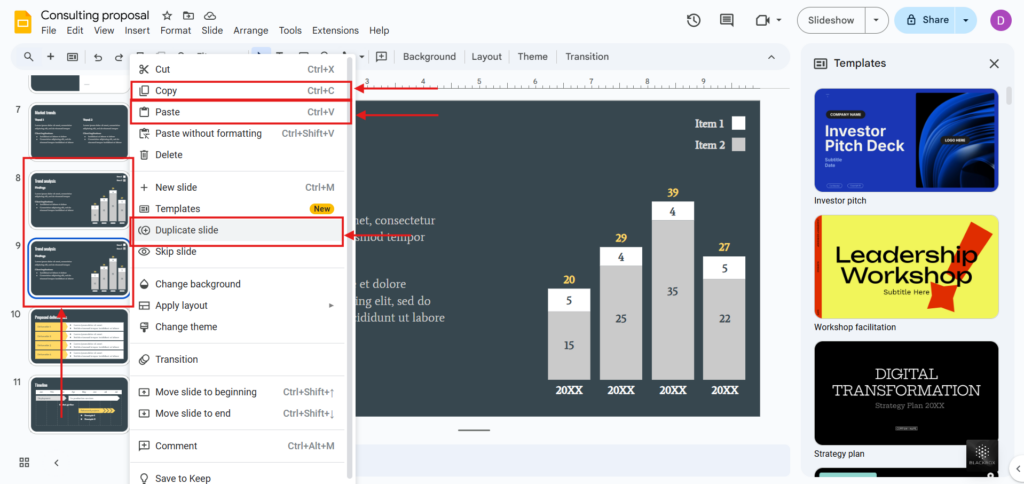
Task: Click the Slideshow button
Action: click(x=831, y=20)
